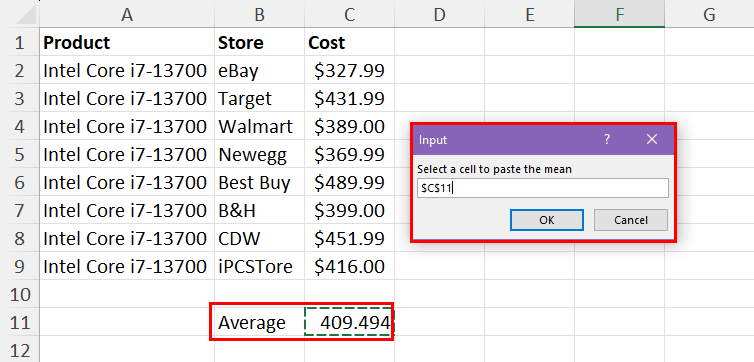Select row 6 header
This screenshot has width=754, height=362.
[x=20, y=182]
